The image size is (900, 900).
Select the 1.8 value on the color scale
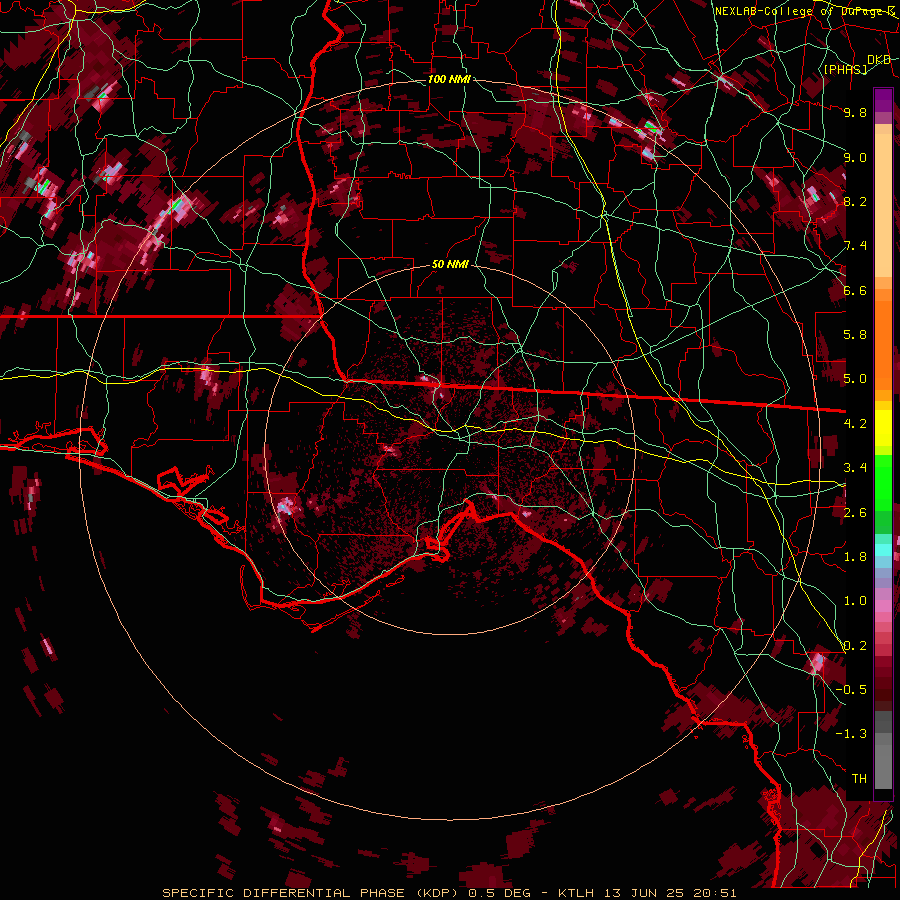[x=855, y=557]
